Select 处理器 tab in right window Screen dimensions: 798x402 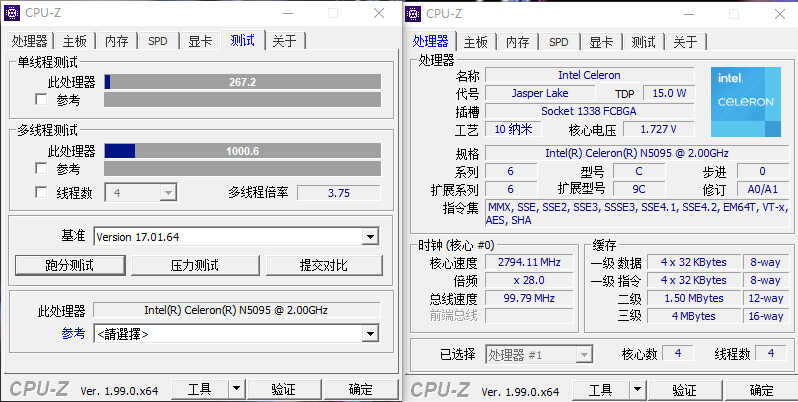click(430, 41)
